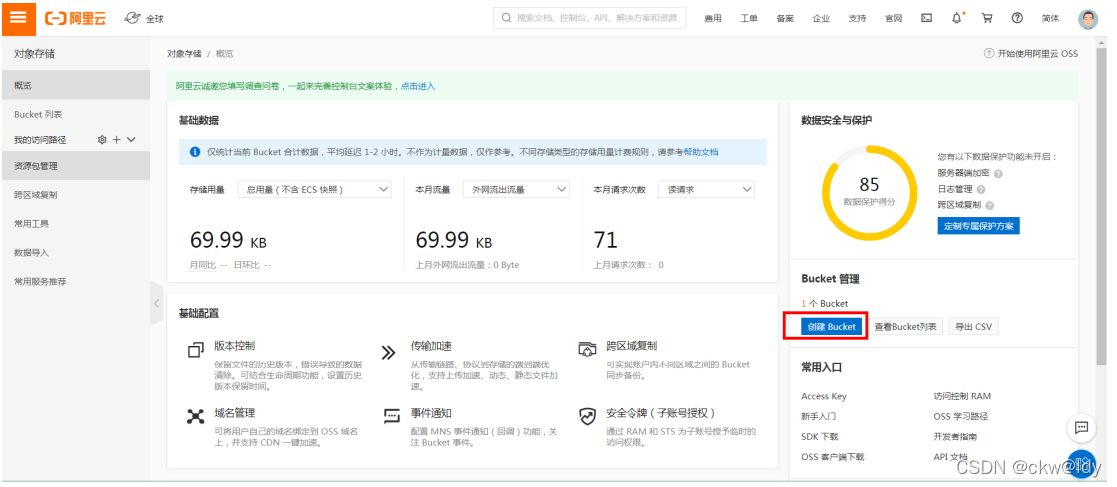This screenshot has width=1117, height=487.
Task: Expand the 我的访问路径 chevron
Action: tap(131, 140)
